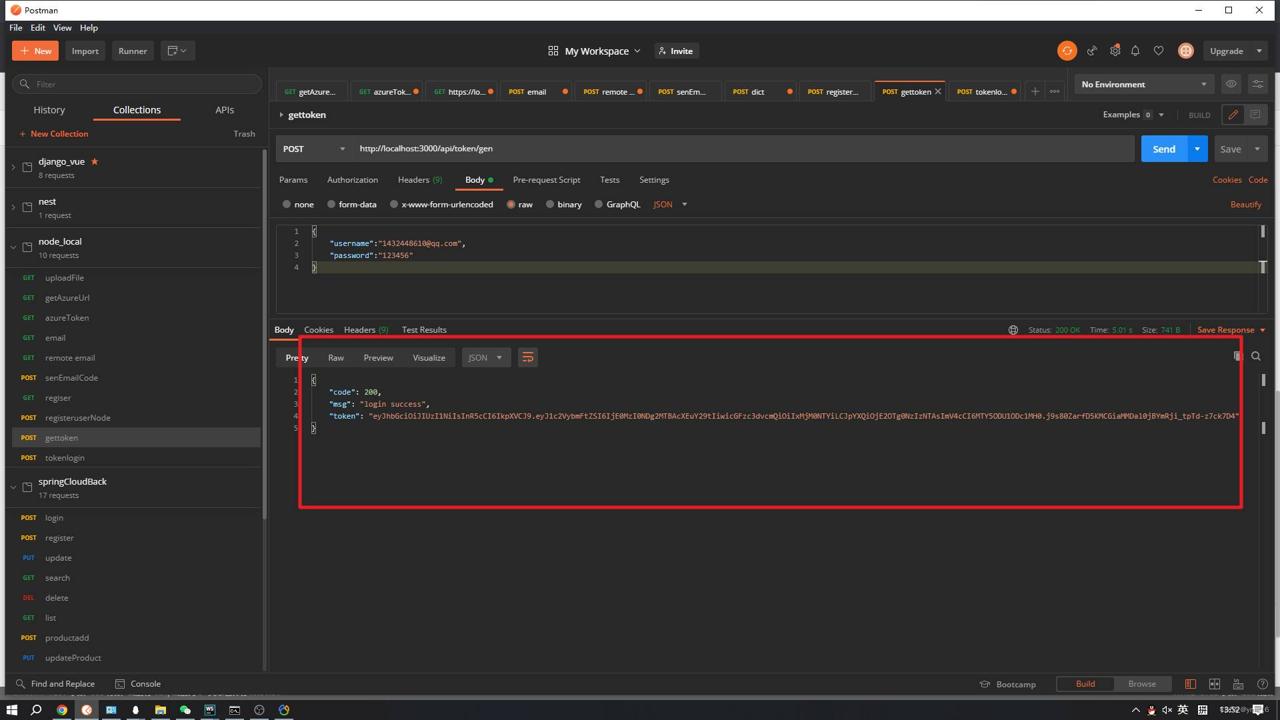Click New Collection link

click(x=54, y=134)
